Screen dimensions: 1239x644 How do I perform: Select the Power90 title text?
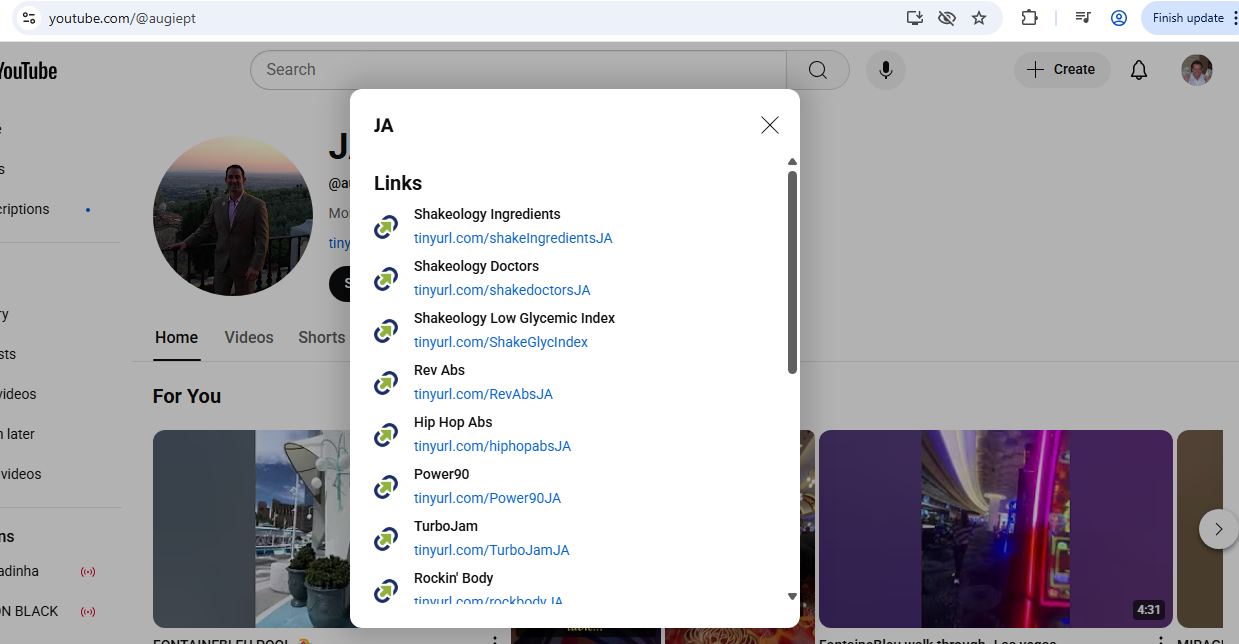(x=441, y=474)
